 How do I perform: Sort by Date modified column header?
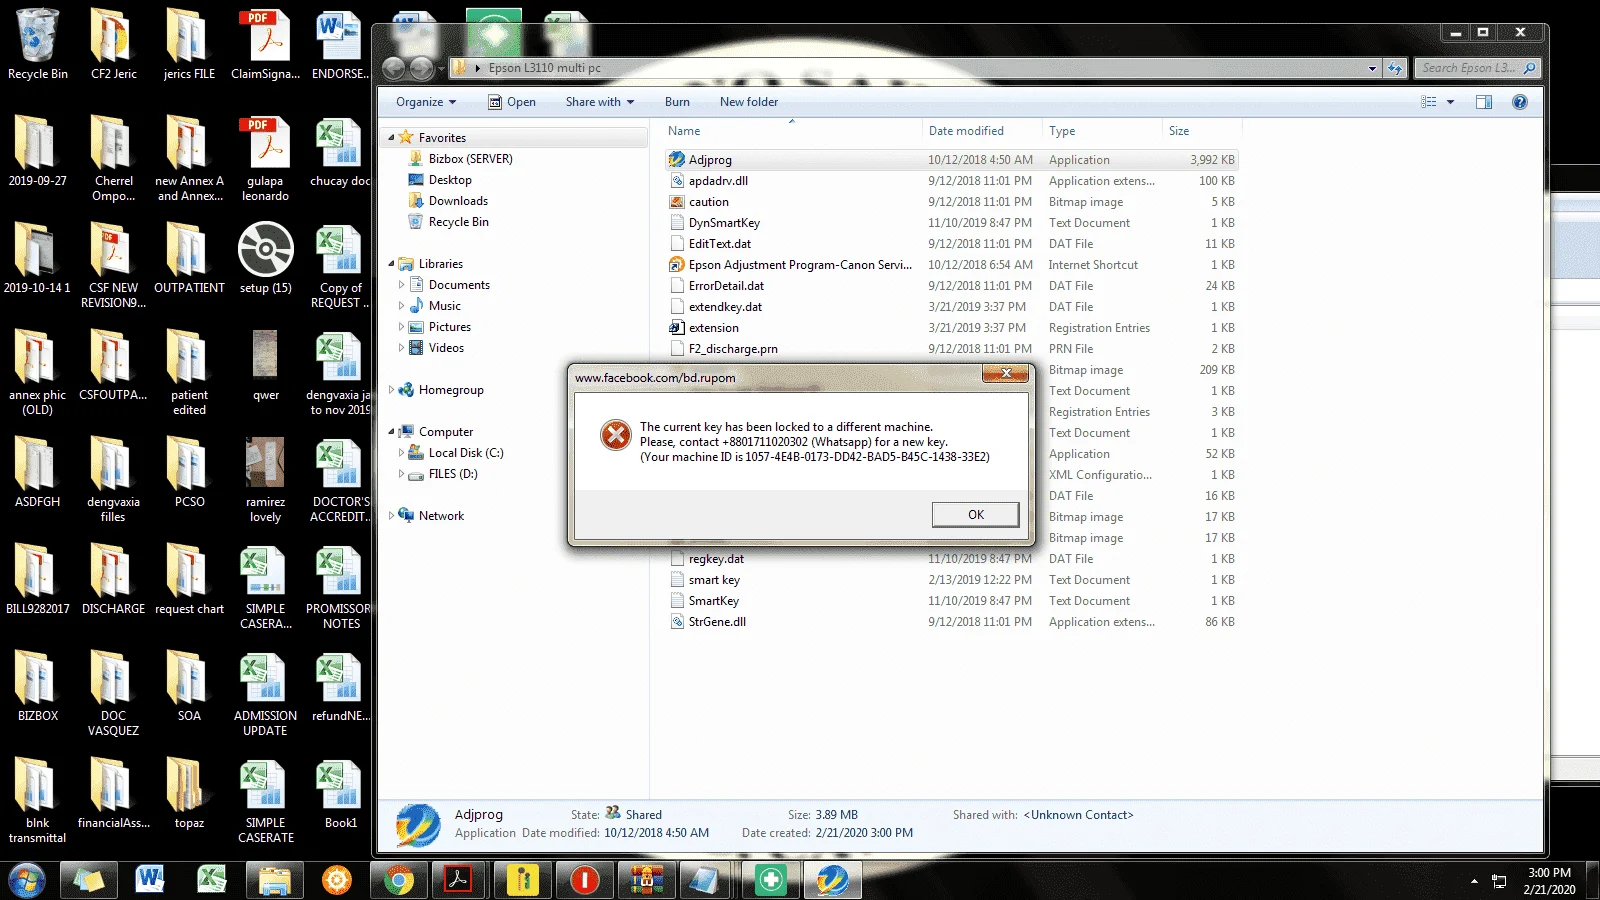coord(980,131)
